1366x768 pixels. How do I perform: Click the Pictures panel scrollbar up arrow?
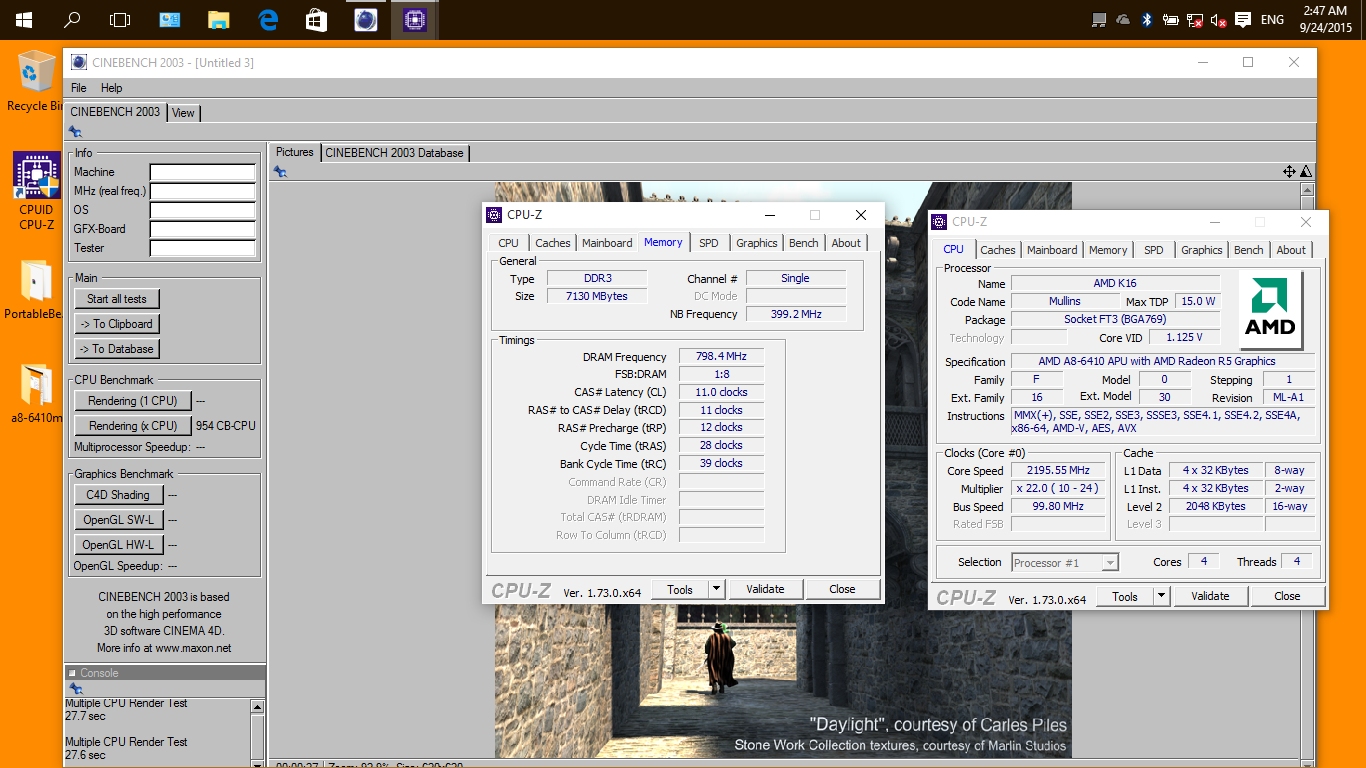click(x=1306, y=188)
